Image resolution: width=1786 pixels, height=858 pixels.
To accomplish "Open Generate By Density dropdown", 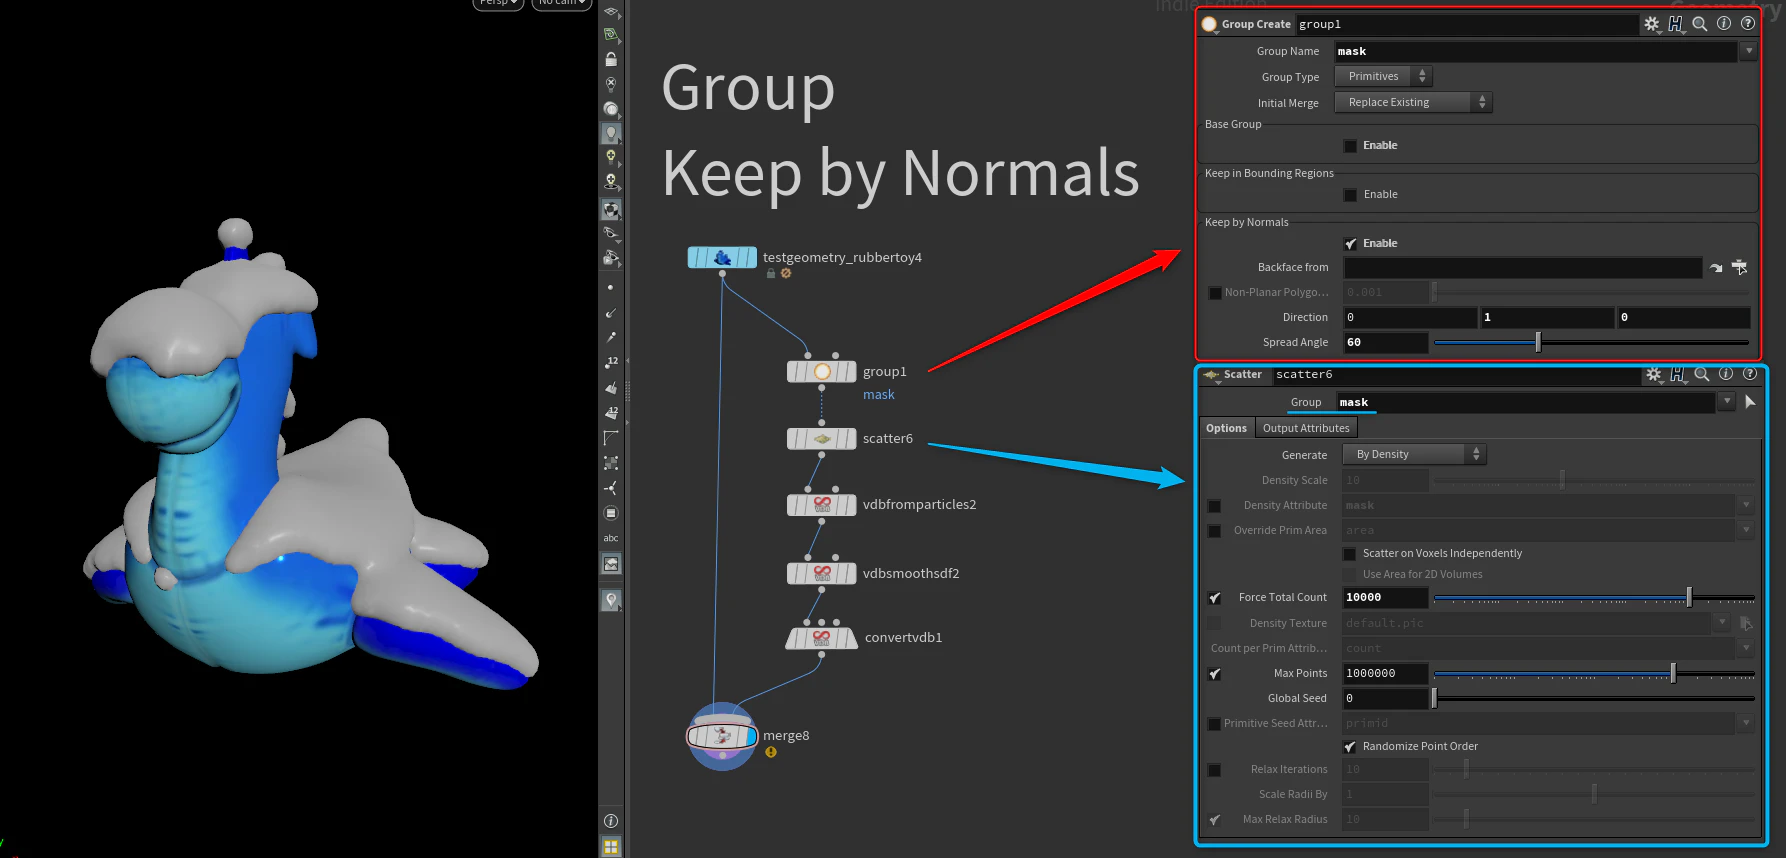I will point(1415,454).
